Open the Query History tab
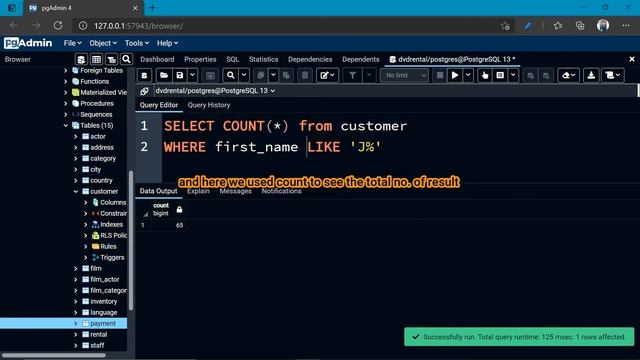 pos(209,105)
